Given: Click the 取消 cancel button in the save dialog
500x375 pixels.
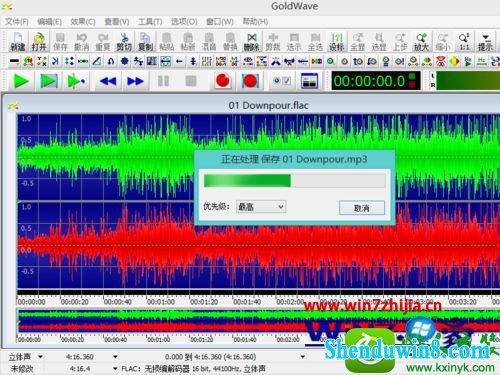Looking at the screenshot, I should 362,208.
